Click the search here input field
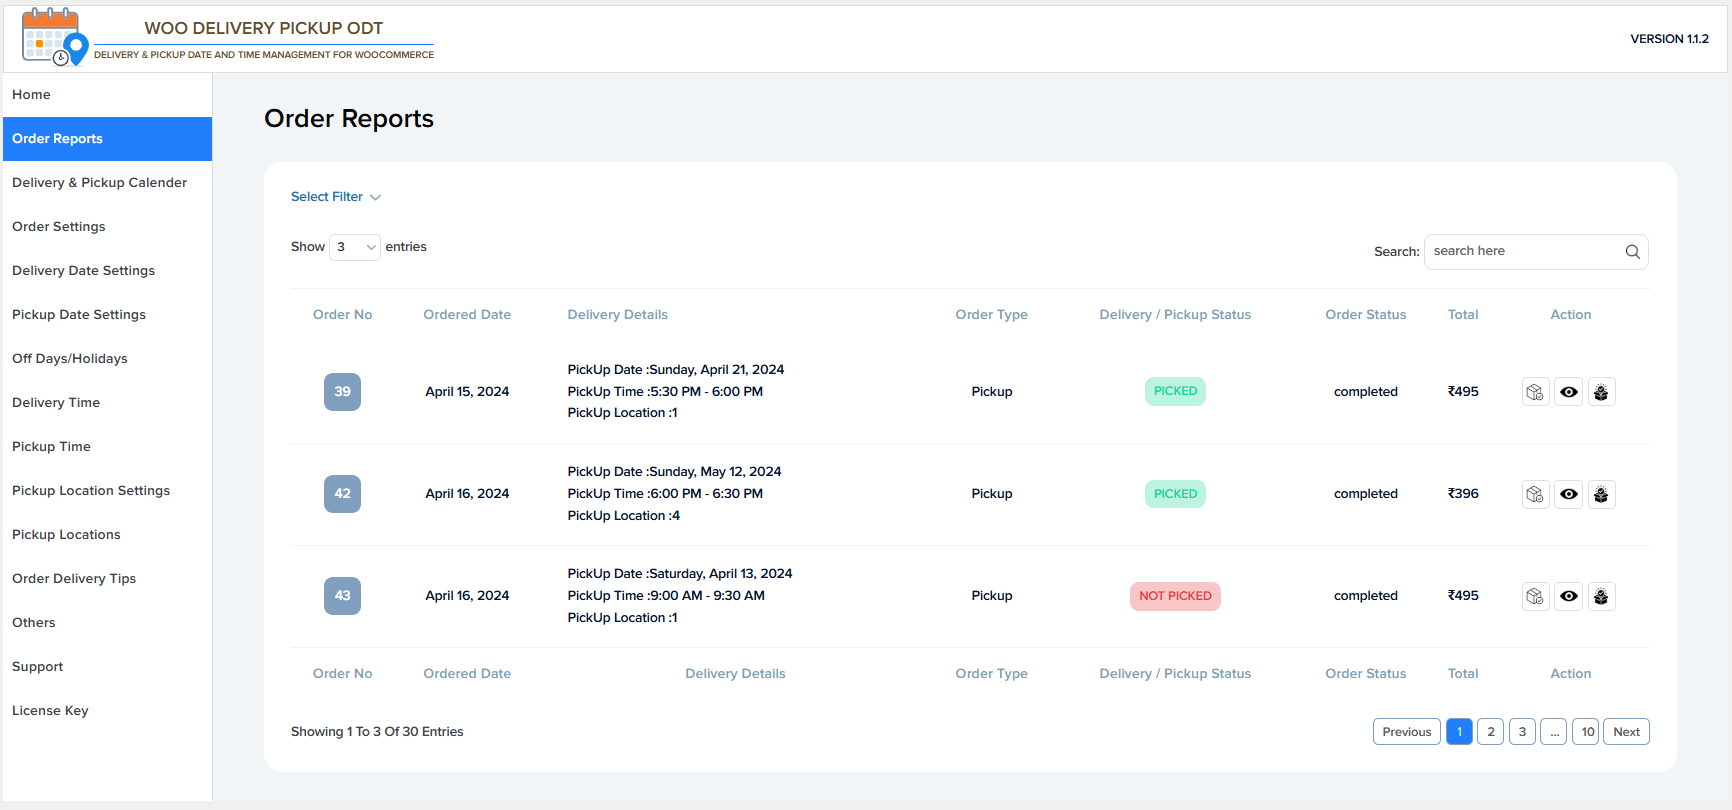 1522,252
